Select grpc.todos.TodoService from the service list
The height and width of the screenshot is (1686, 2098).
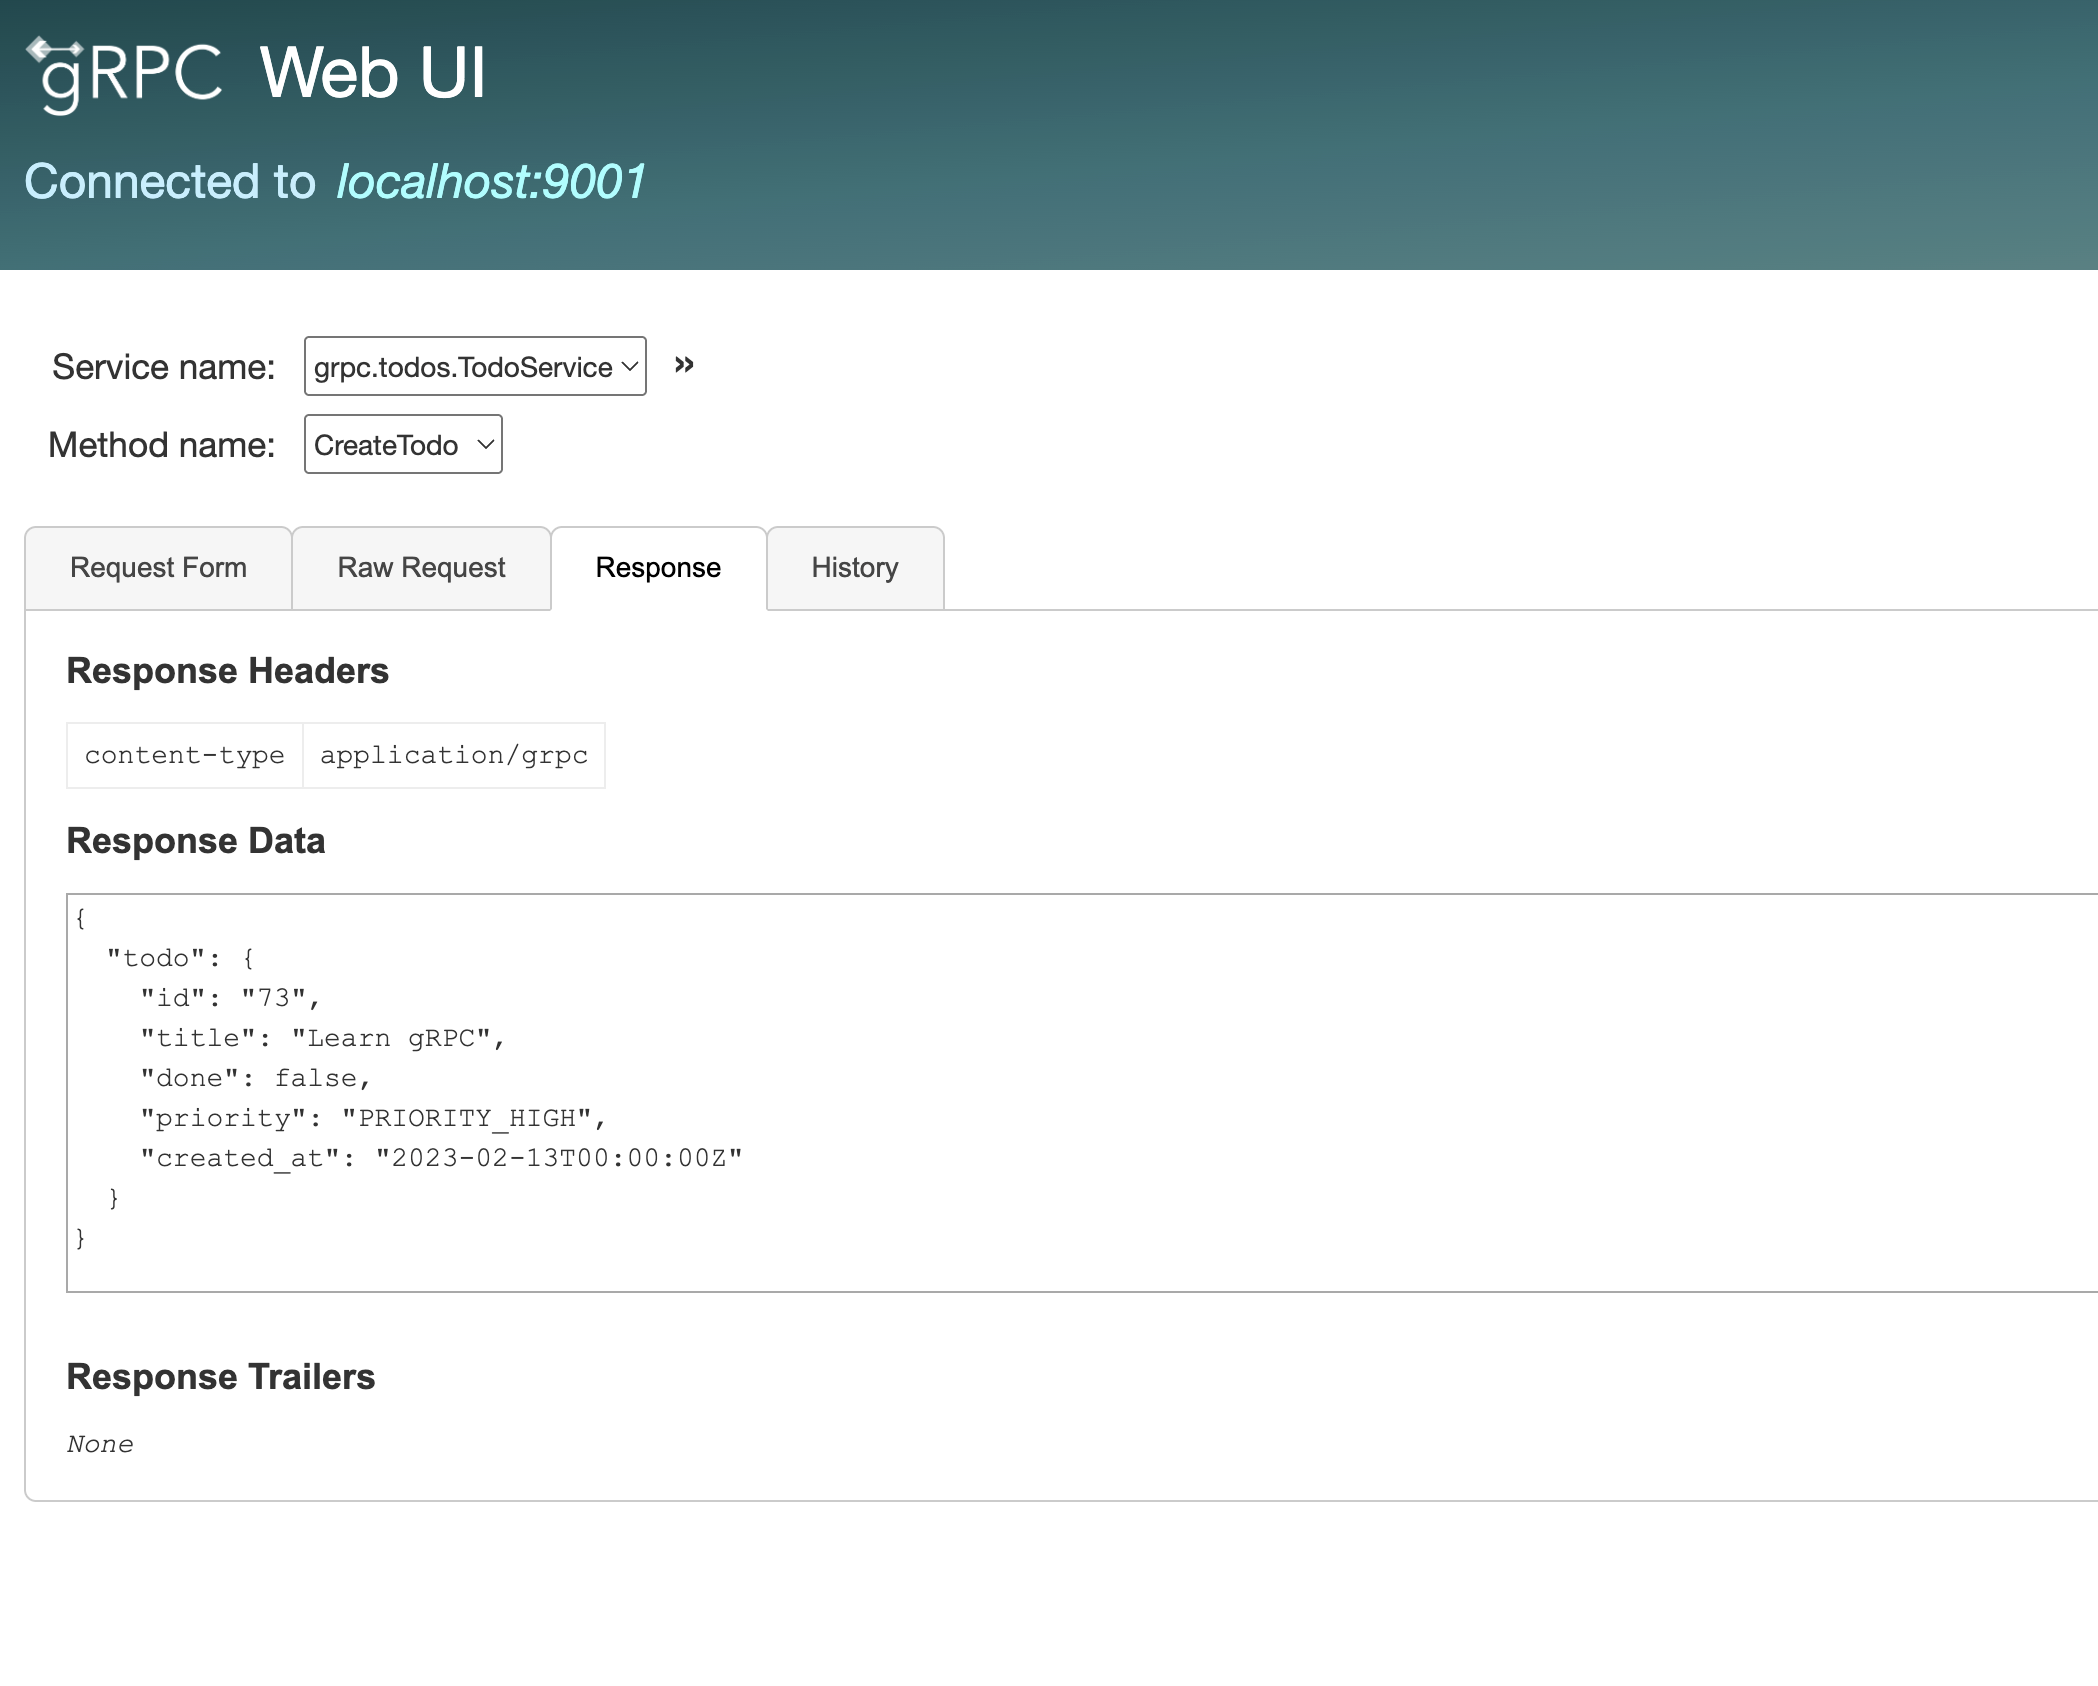pyautogui.click(x=460, y=366)
